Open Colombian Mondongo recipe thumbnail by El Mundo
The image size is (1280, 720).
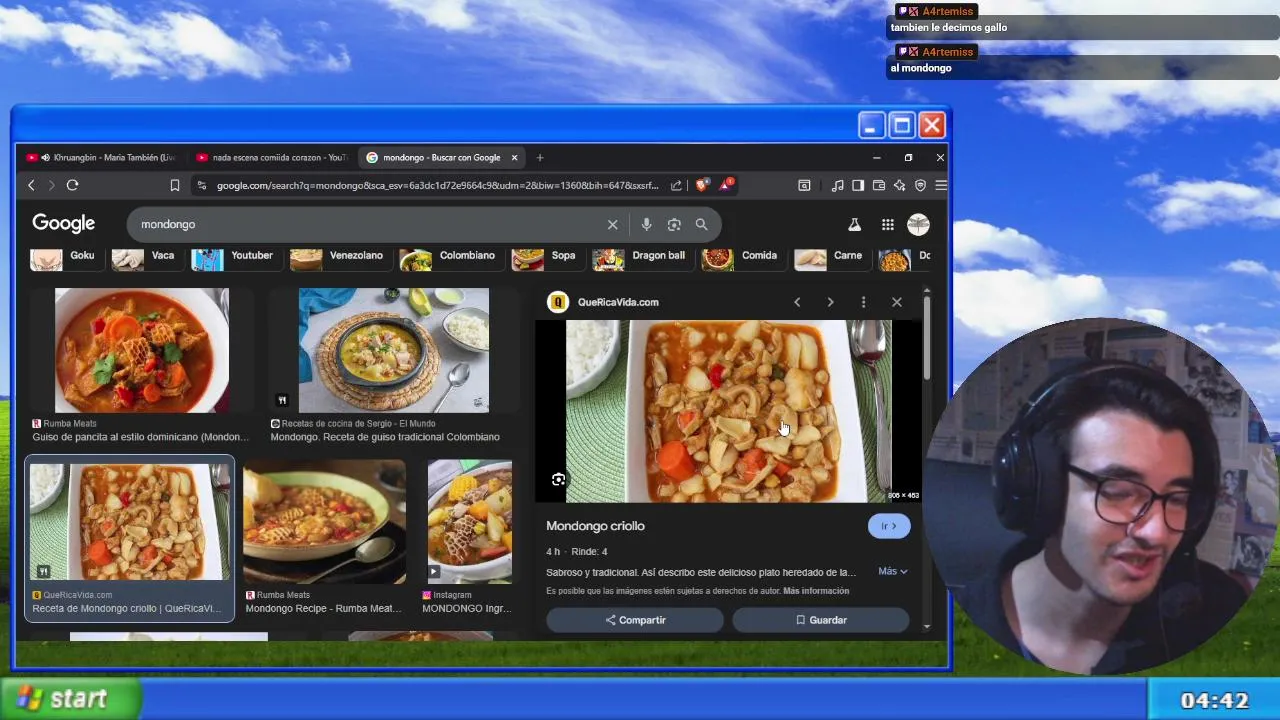394,350
